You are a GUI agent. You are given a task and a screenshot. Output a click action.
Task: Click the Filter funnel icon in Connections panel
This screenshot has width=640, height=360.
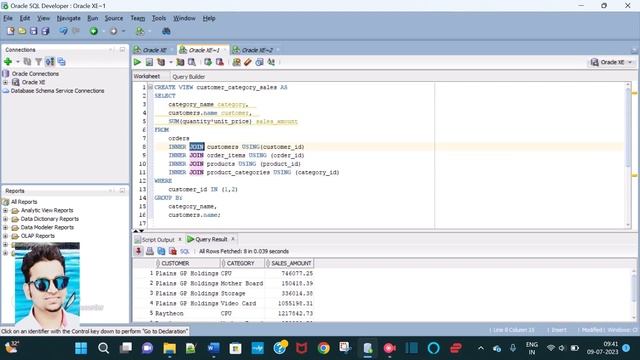click(38, 62)
